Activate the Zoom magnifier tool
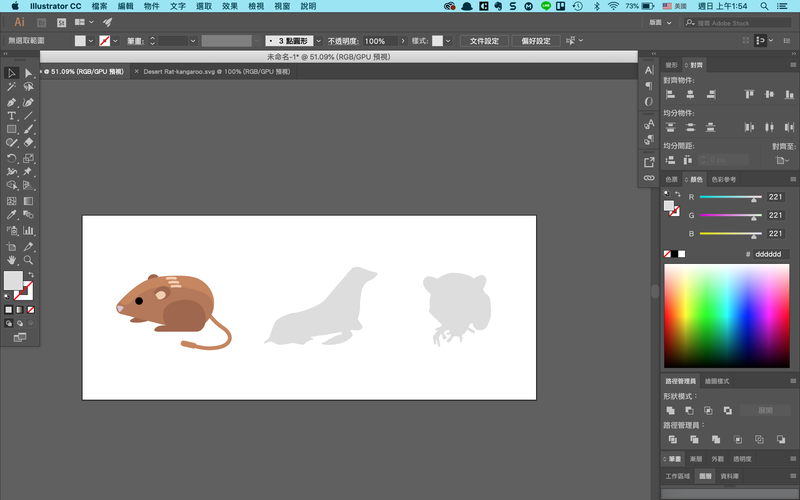Image resolution: width=800 pixels, height=500 pixels. tap(29, 259)
